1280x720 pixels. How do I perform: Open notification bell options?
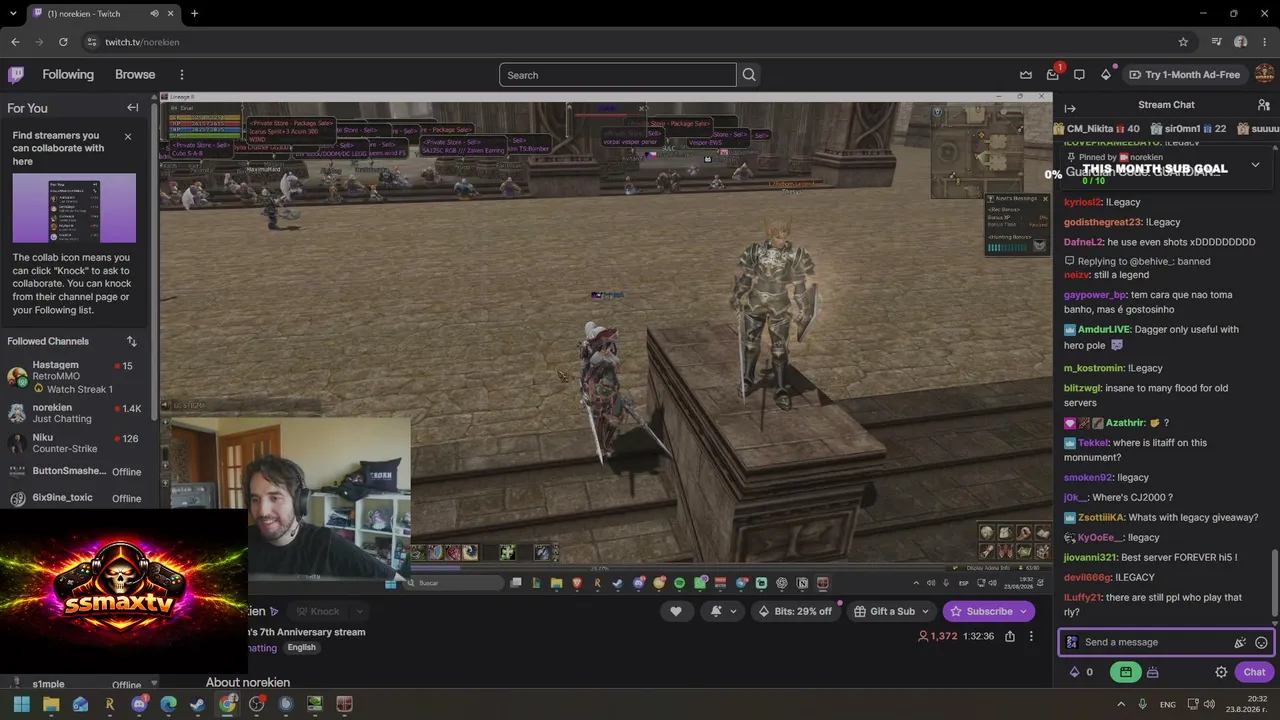coord(723,611)
